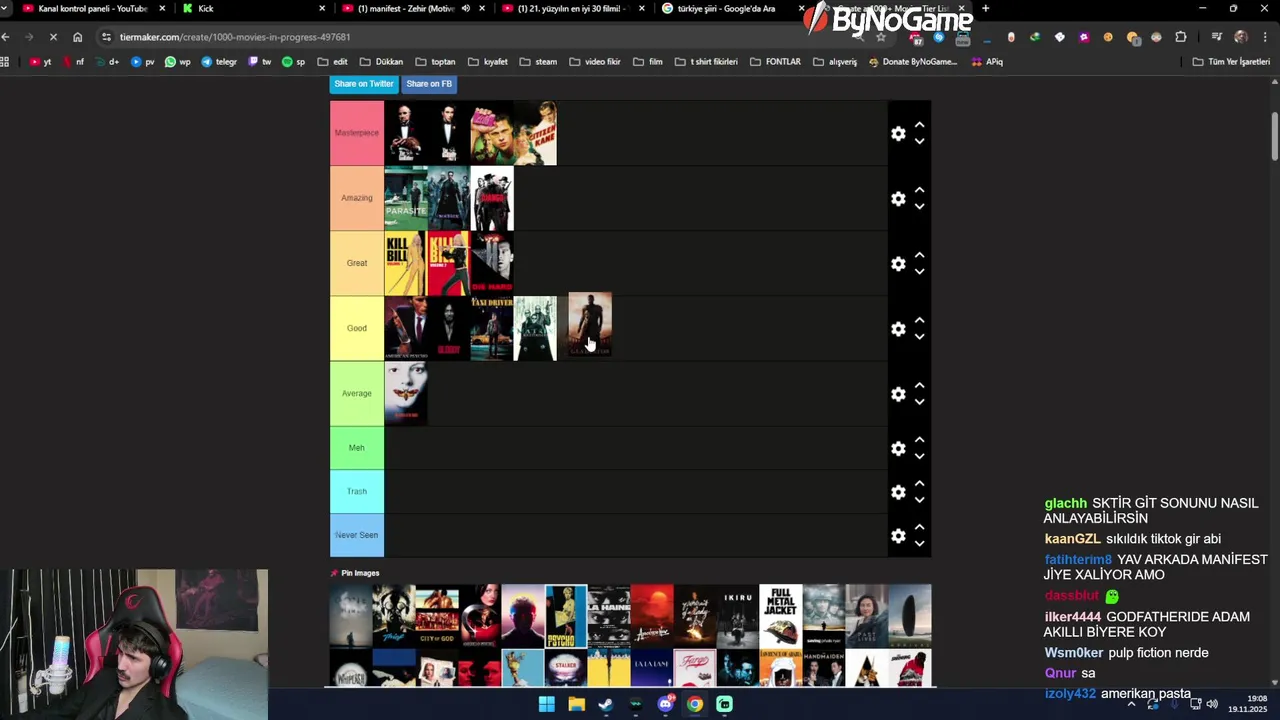Pick the Psycho poster from image pool
The width and height of the screenshot is (1280, 720).
[x=566, y=616]
